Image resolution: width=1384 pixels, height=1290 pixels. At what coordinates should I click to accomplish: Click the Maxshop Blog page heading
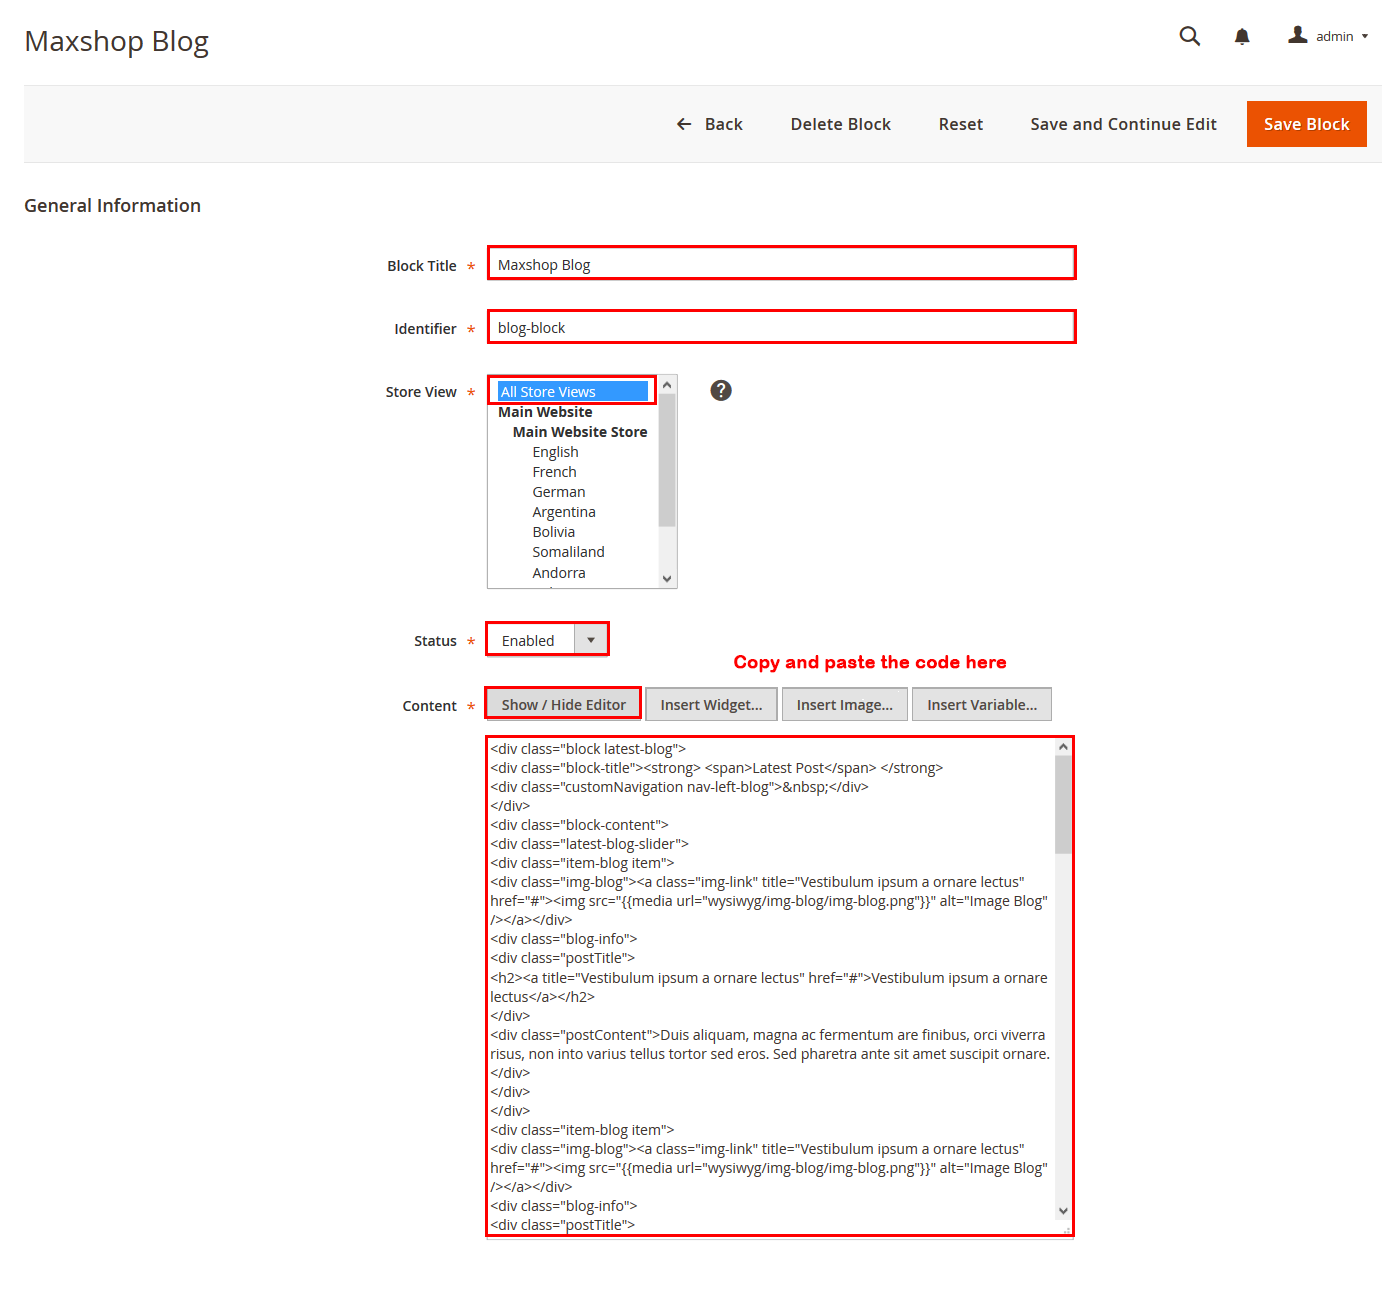click(116, 41)
